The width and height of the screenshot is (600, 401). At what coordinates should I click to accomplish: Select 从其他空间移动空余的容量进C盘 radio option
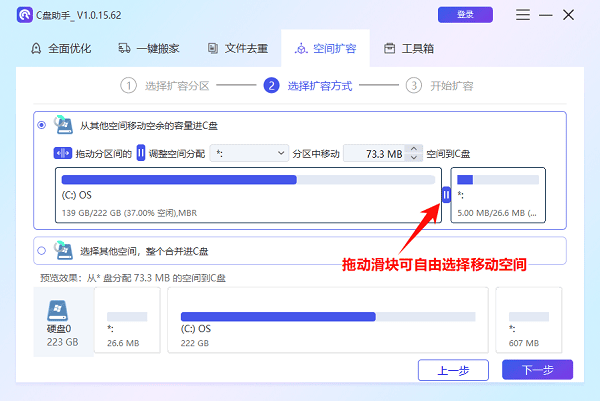(x=41, y=125)
